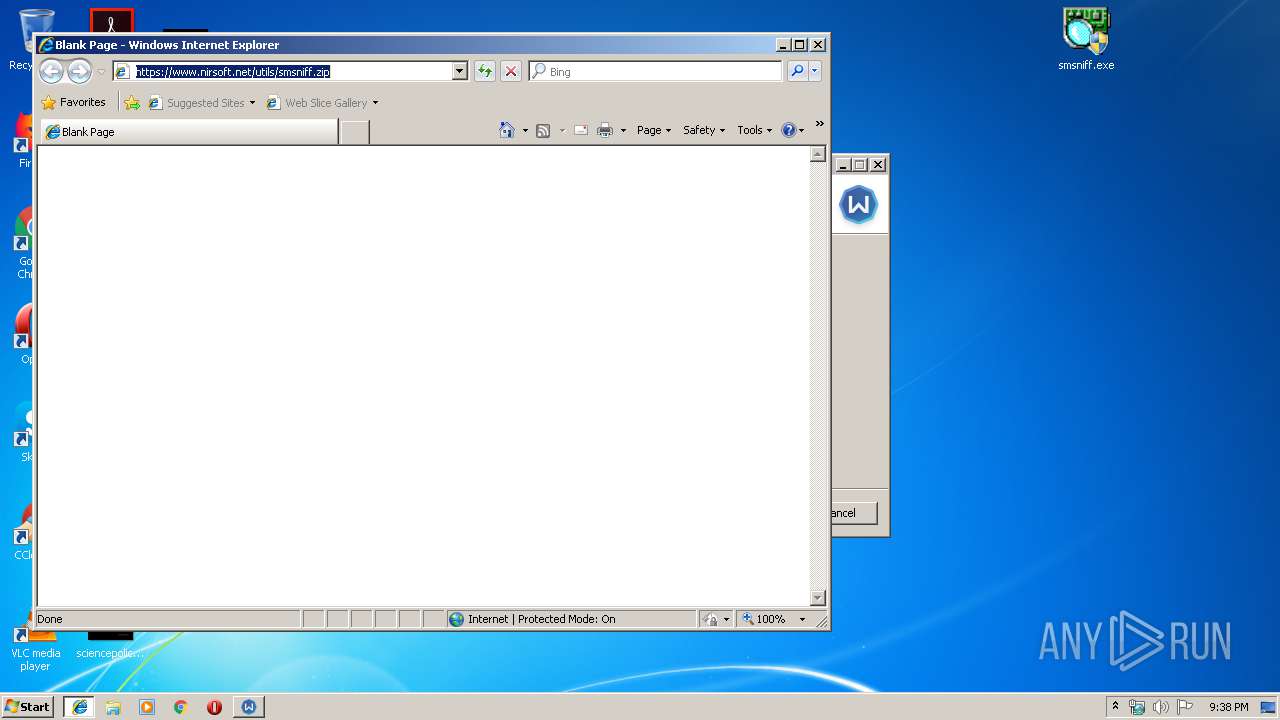Open the privacy lock status dropdown

coord(717,619)
